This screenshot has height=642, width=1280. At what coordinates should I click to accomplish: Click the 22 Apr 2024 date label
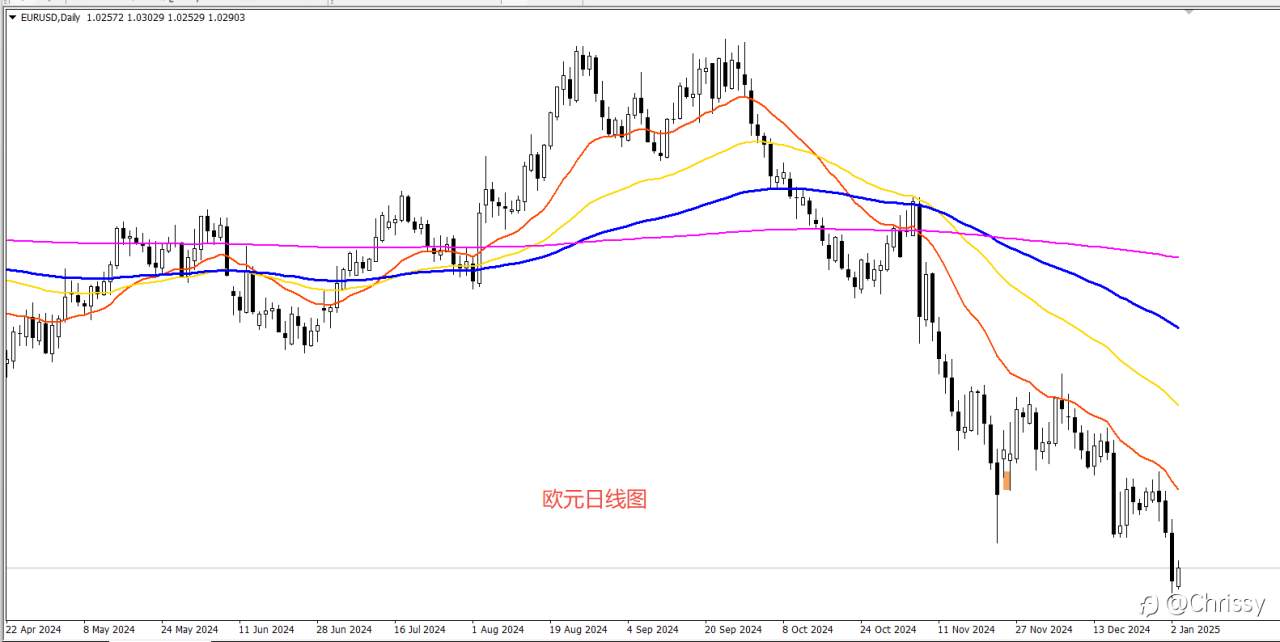35,630
